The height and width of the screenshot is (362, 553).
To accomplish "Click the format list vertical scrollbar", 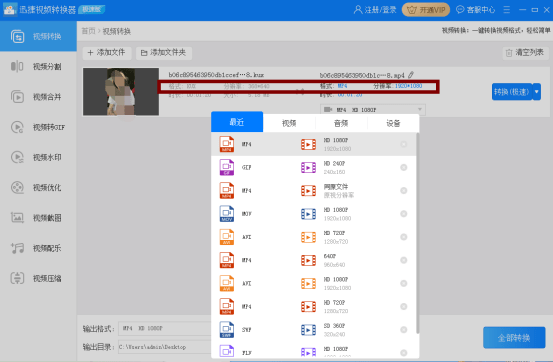I will (418, 233).
